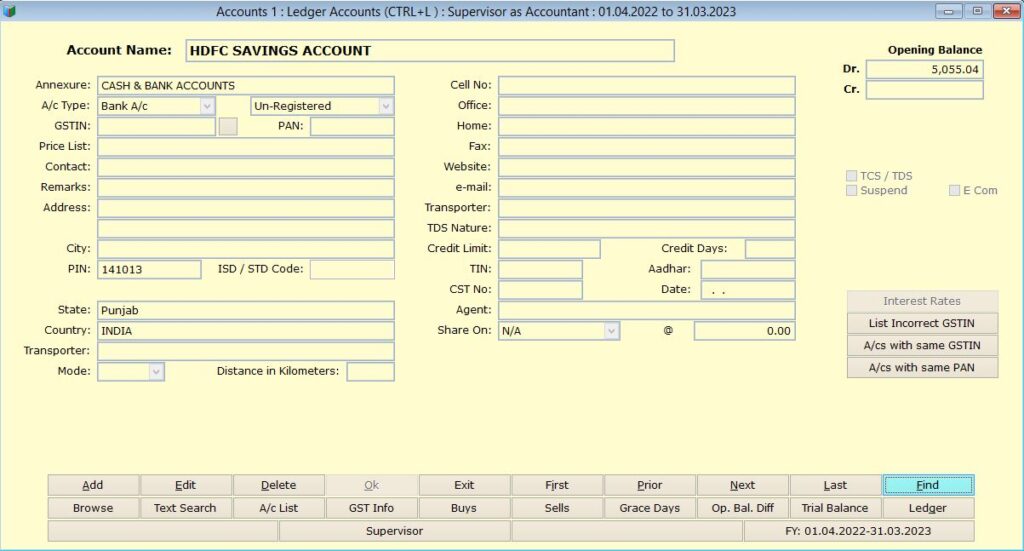Click the Aadhar field
The width and height of the screenshot is (1024, 551).
[748, 270]
